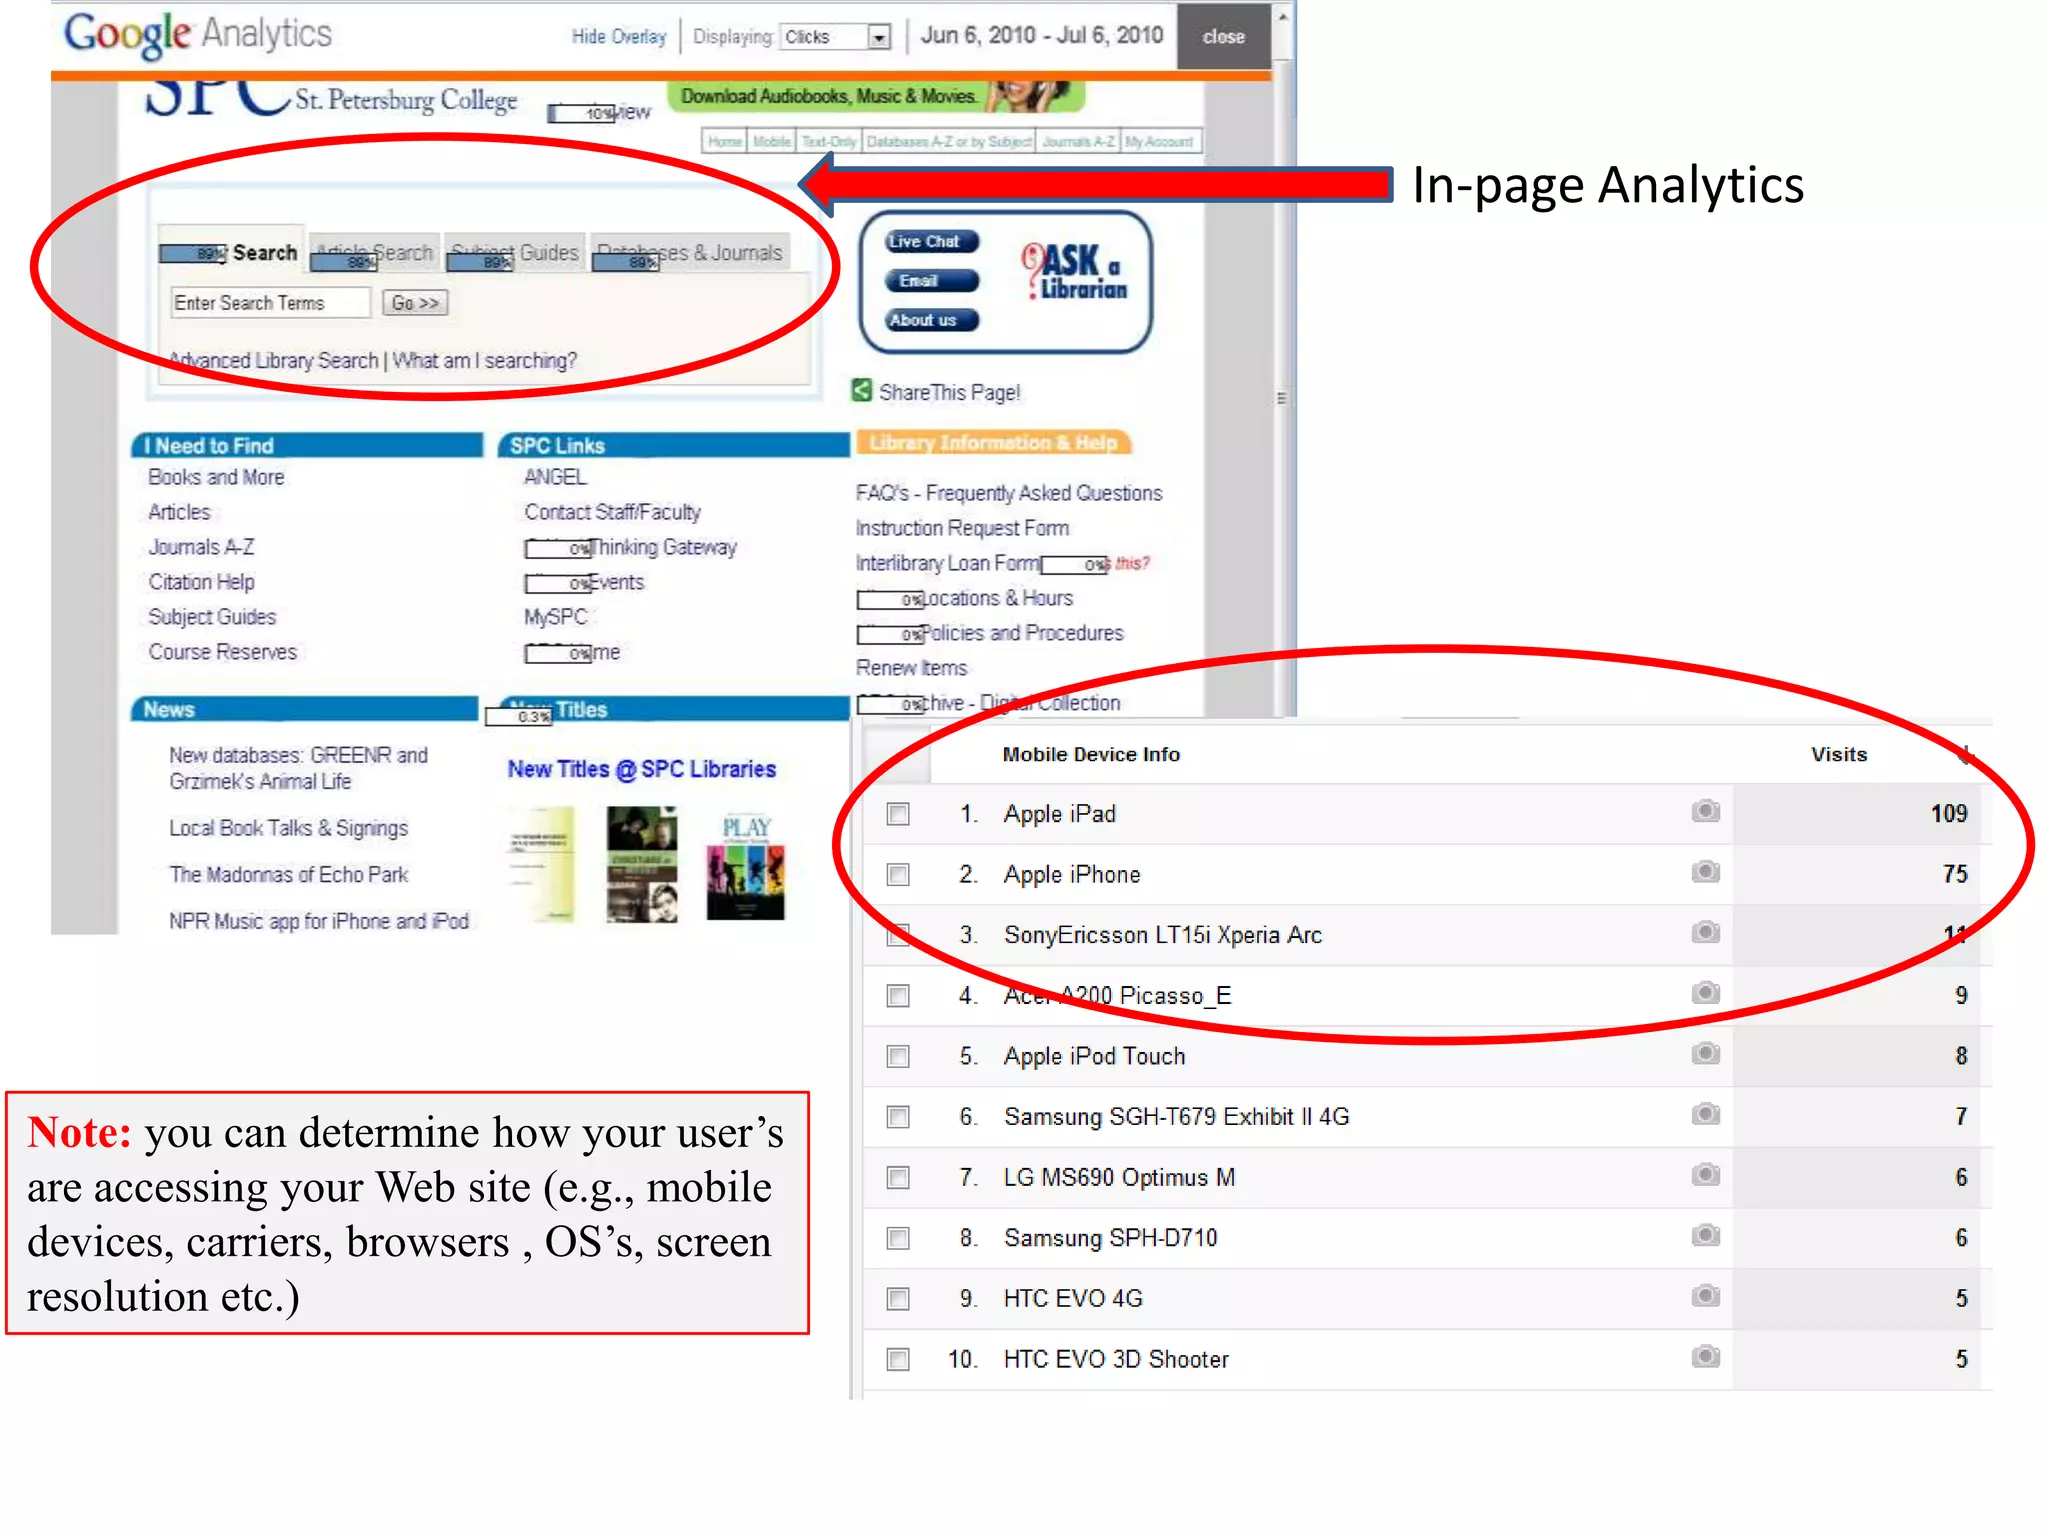Click the close button in overlay bar
The height and width of the screenshot is (1536, 2048).
pyautogui.click(x=1223, y=37)
